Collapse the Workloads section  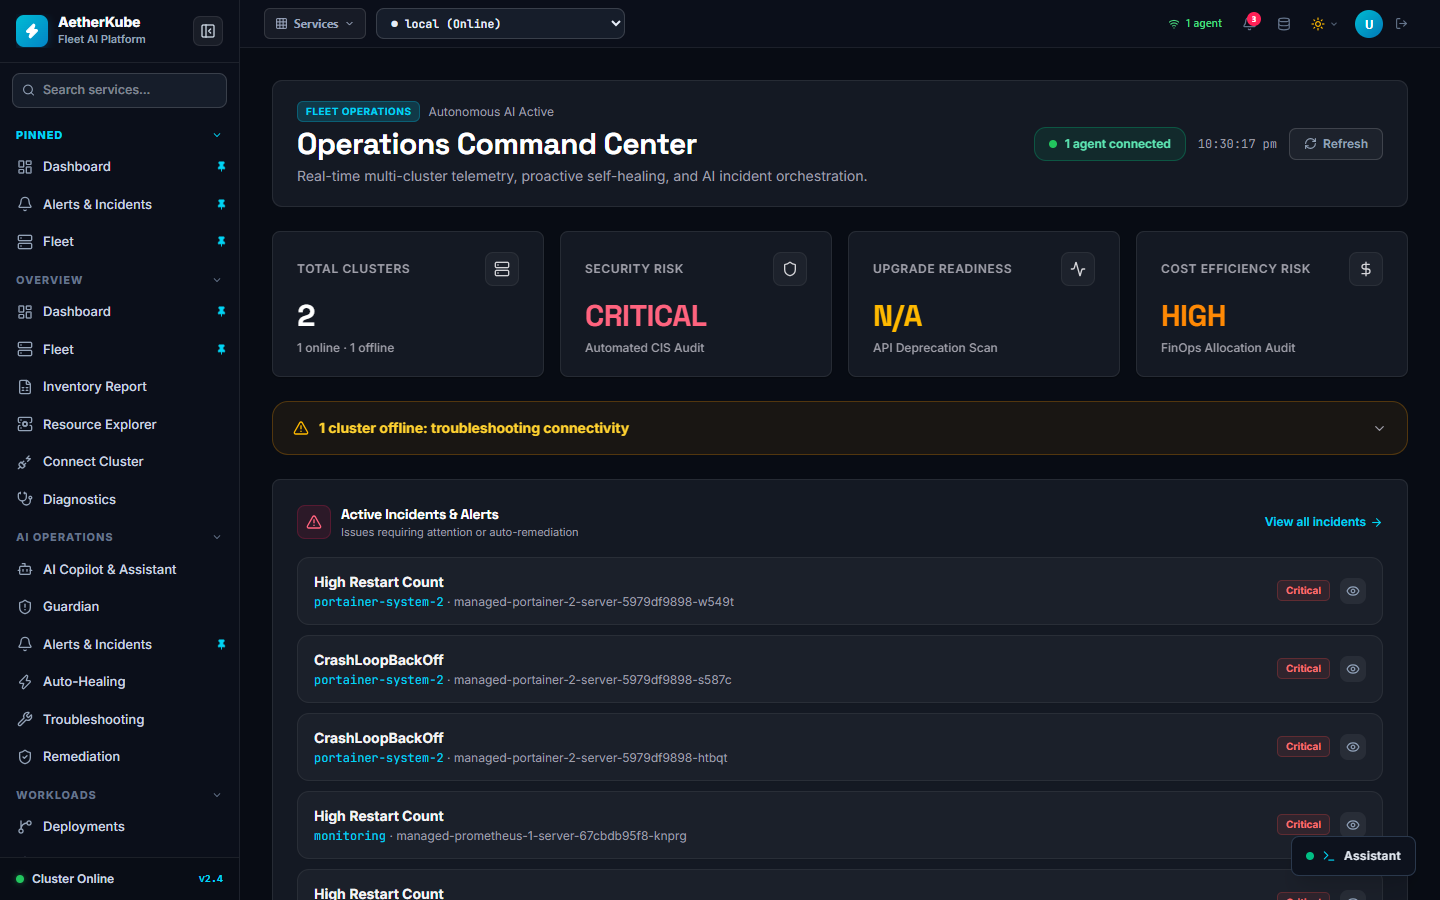(x=217, y=795)
